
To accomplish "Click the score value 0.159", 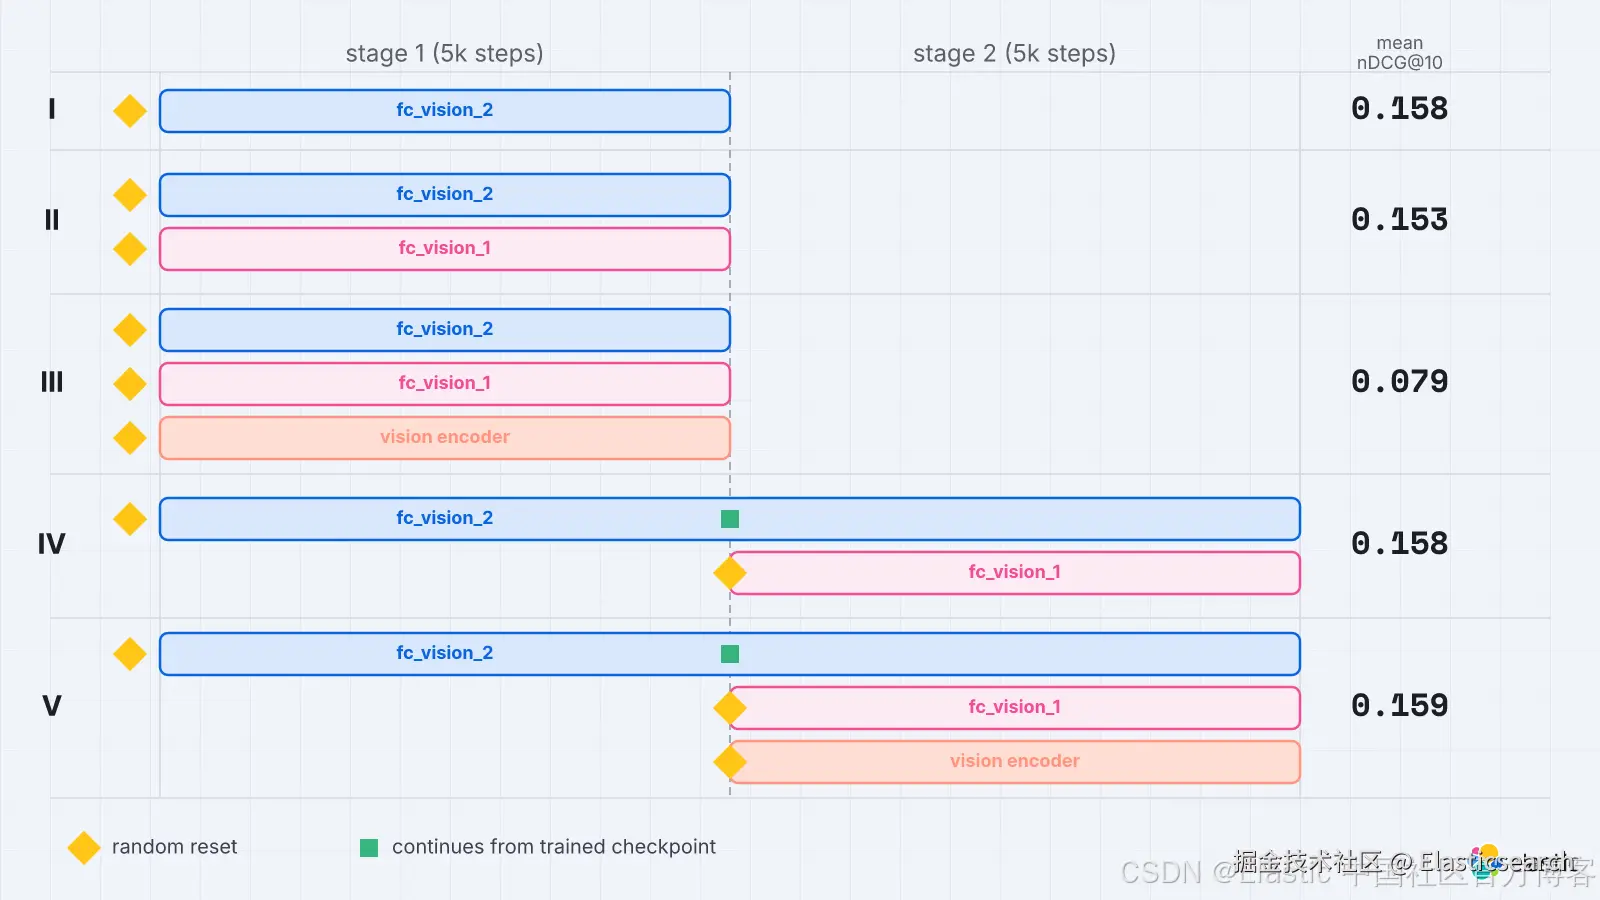I will pyautogui.click(x=1400, y=706).
